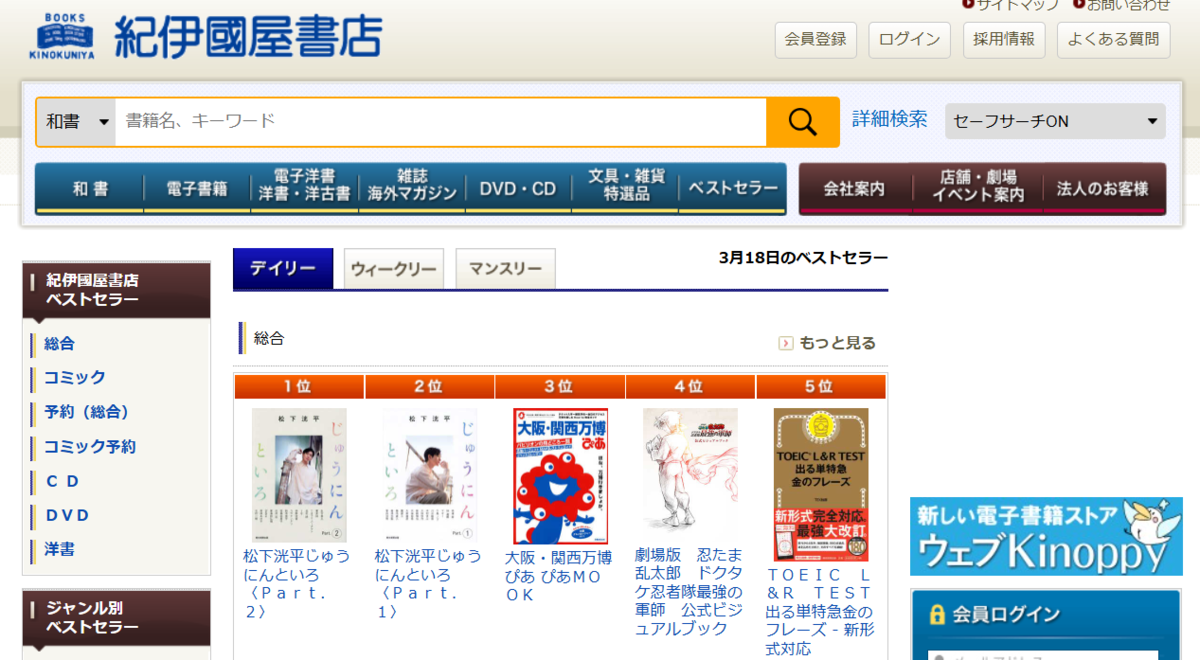1200x660 pixels.
Task: Focus the 書籍名、キーワード search field
Action: pos(441,122)
